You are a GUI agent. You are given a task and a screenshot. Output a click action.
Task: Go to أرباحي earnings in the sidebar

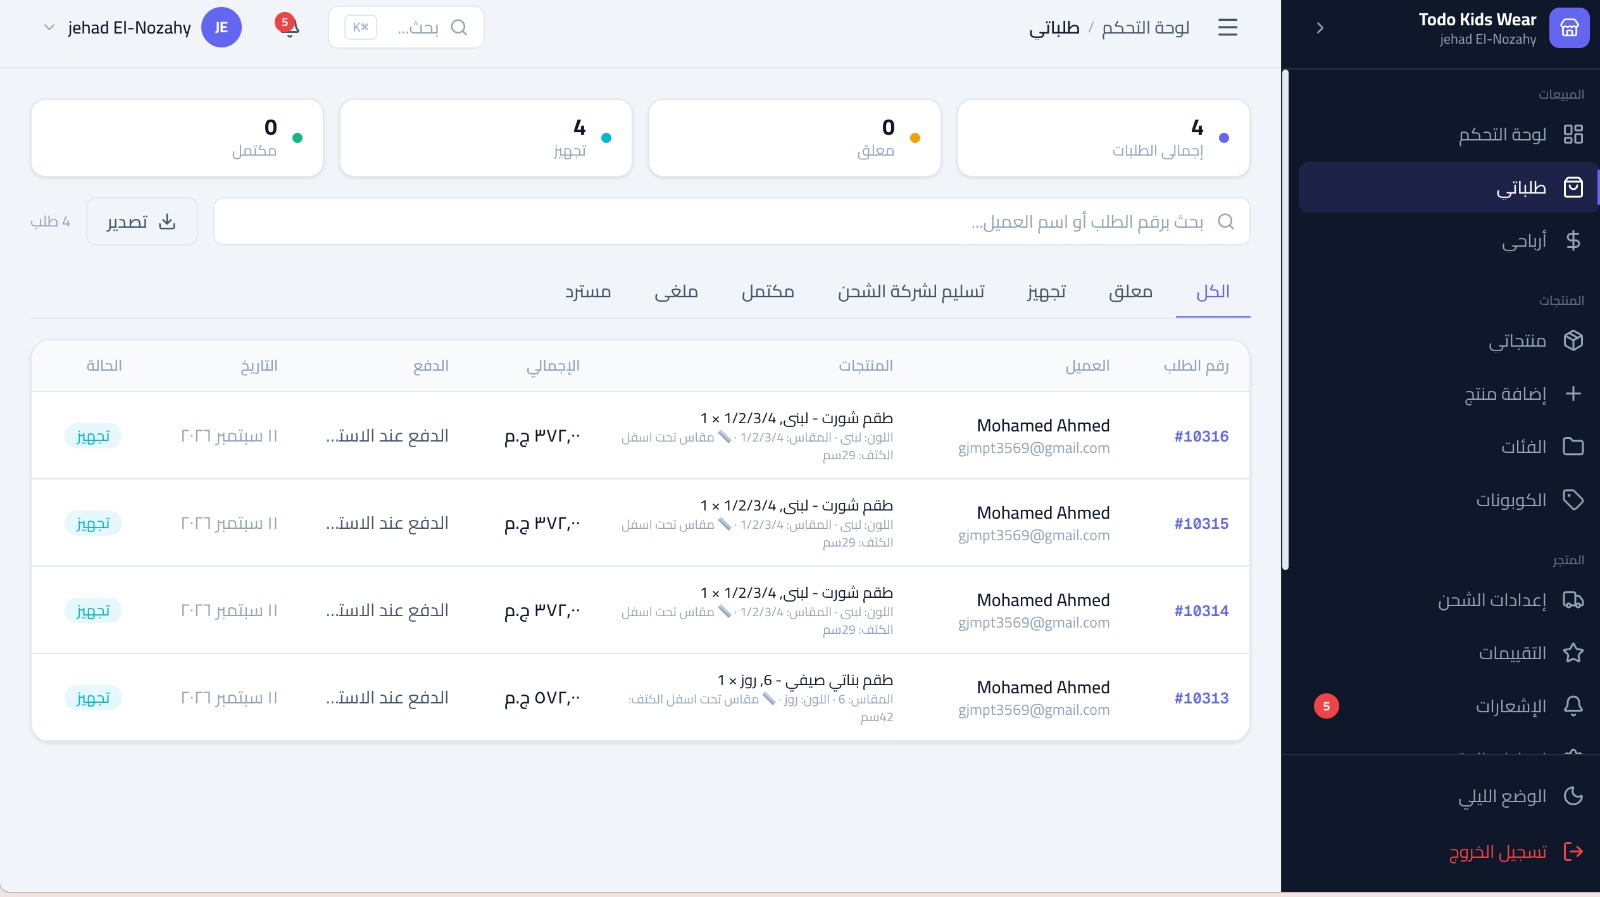pos(1448,240)
